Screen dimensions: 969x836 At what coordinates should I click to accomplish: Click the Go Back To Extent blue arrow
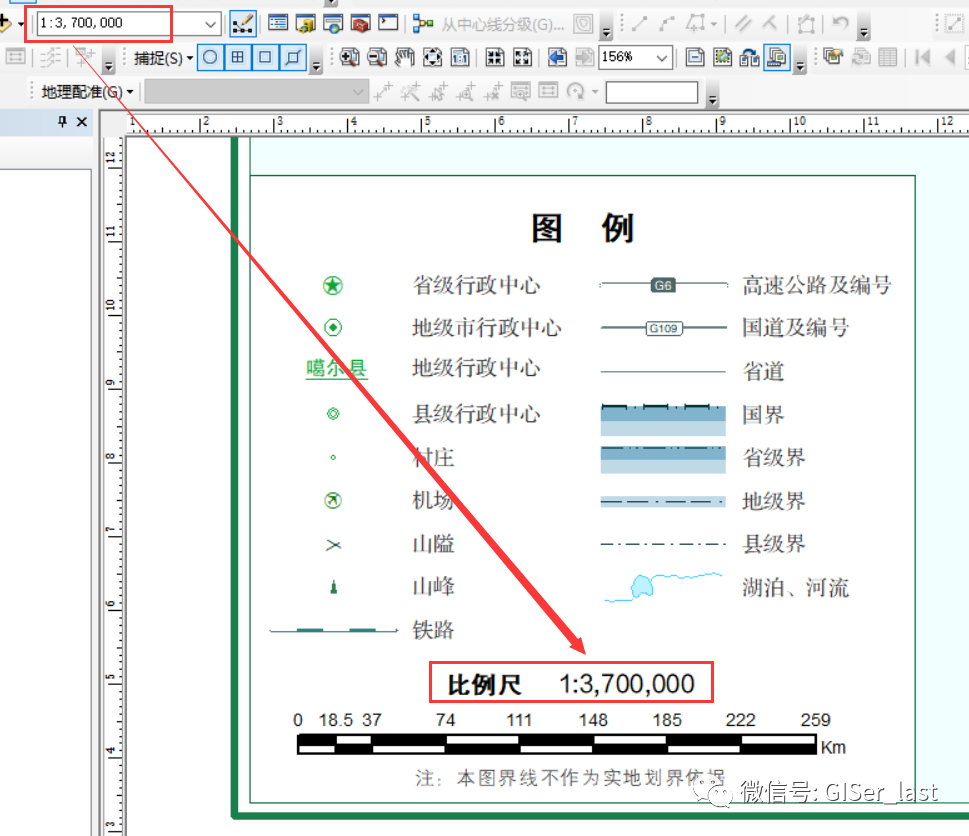556,57
